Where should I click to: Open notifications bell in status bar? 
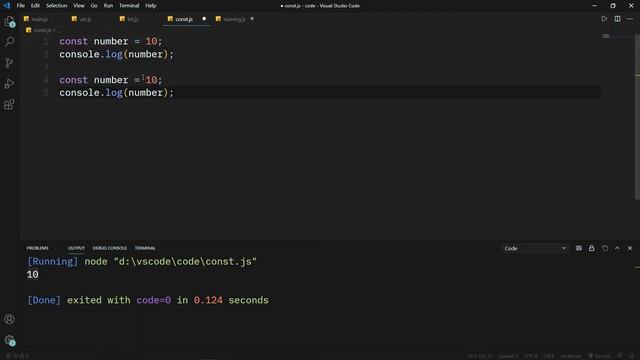[632, 356]
